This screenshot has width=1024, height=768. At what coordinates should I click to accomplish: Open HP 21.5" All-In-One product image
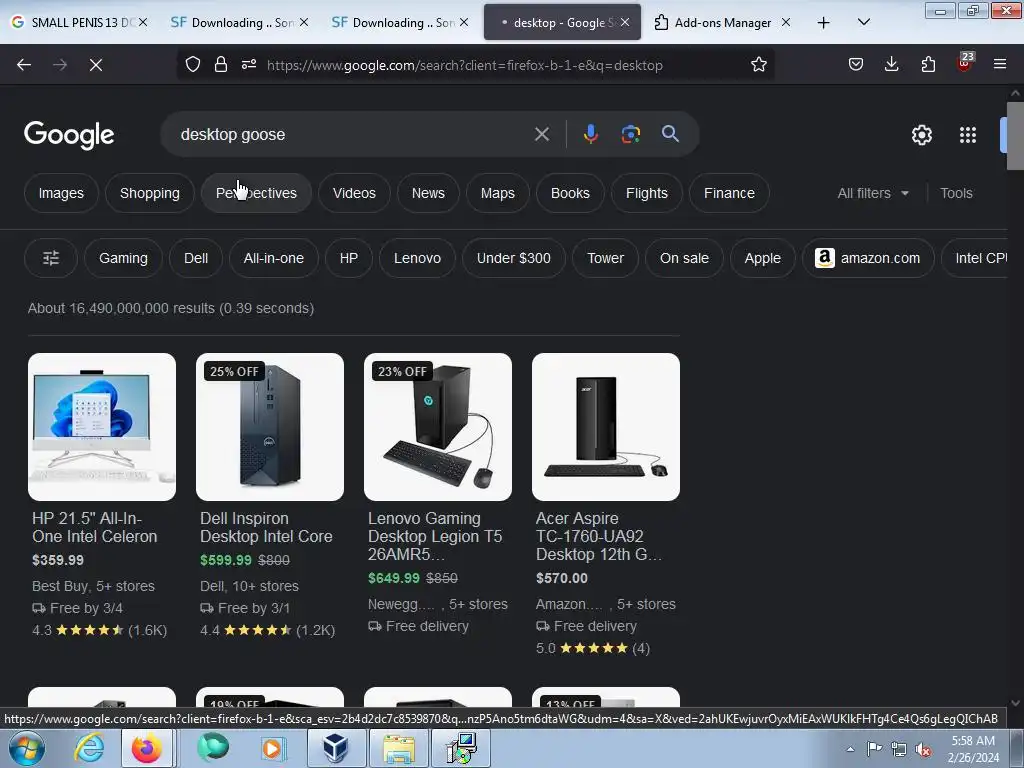(102, 427)
